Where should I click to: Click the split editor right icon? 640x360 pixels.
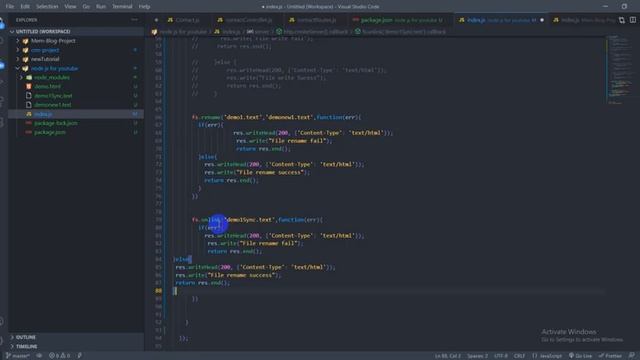click(x=633, y=20)
